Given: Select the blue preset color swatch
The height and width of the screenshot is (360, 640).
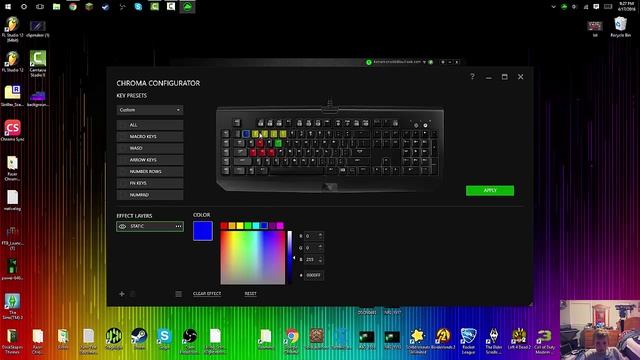Looking at the screenshot, I should tap(264, 226).
